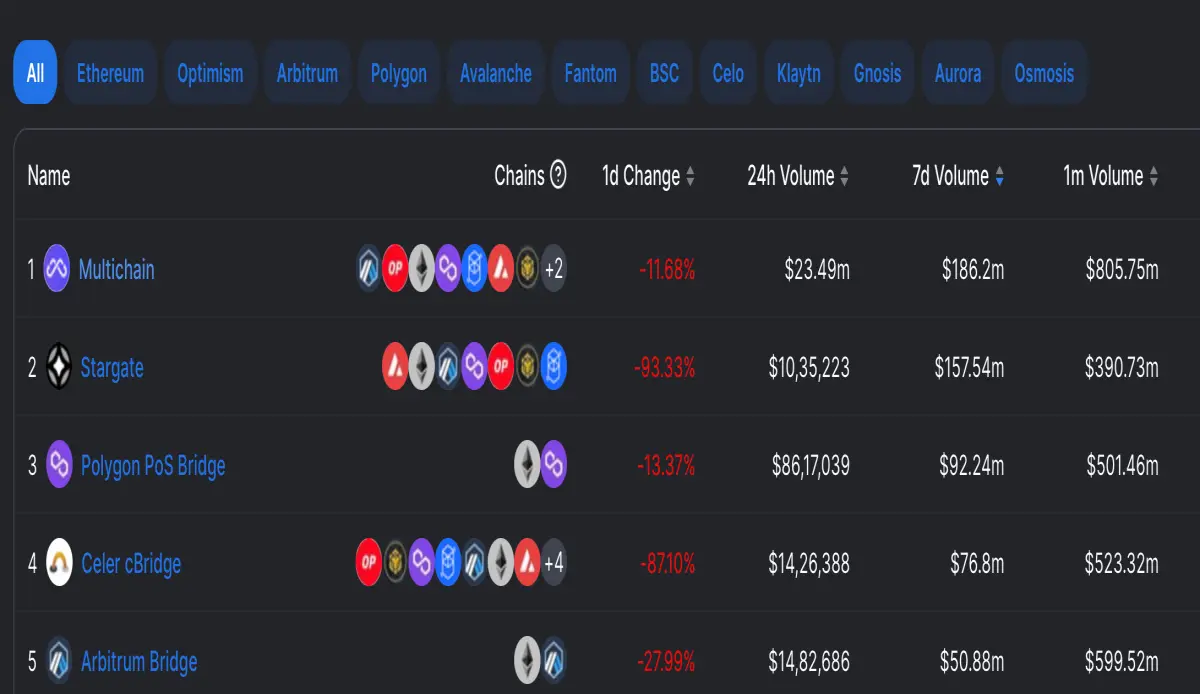
Task: Sort the table by 24h Volume
Action: click(798, 176)
